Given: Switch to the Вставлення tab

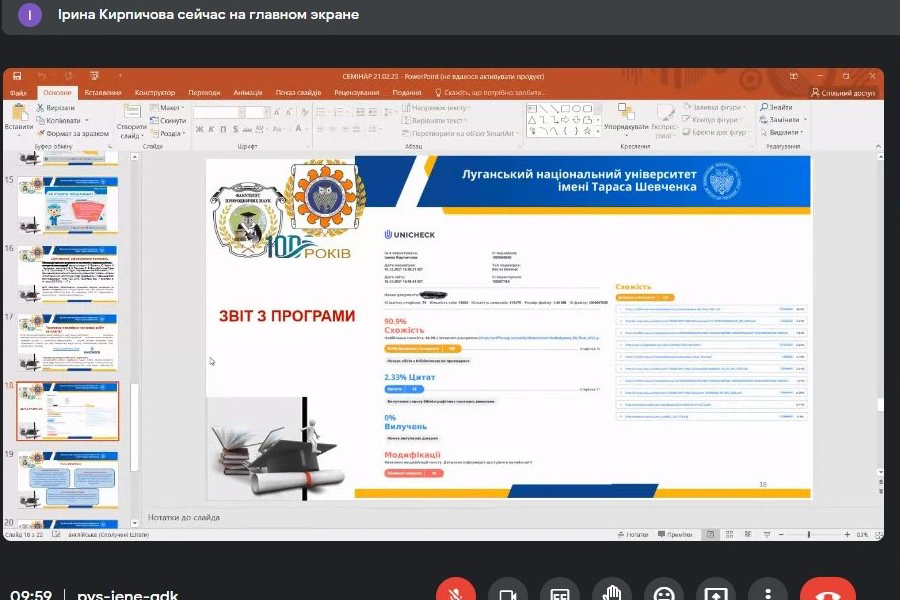Looking at the screenshot, I should (x=103, y=92).
